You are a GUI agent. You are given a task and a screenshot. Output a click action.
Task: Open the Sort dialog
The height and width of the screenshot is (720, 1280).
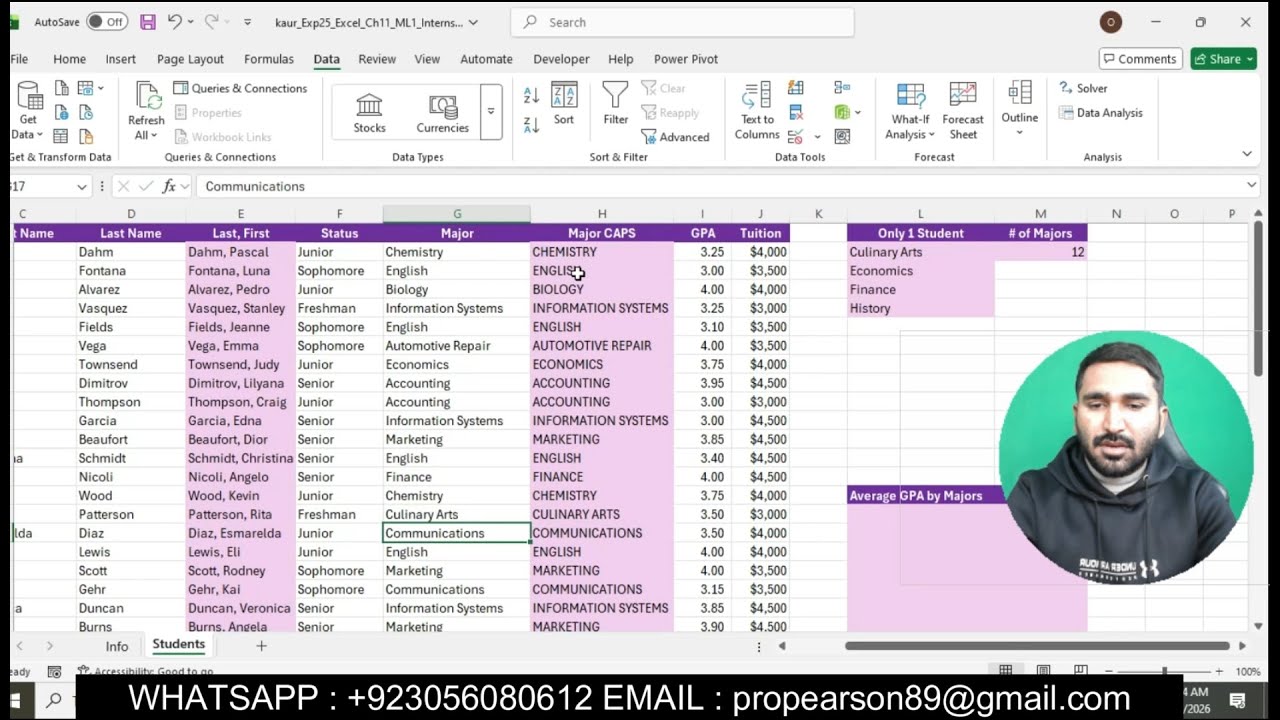564,104
